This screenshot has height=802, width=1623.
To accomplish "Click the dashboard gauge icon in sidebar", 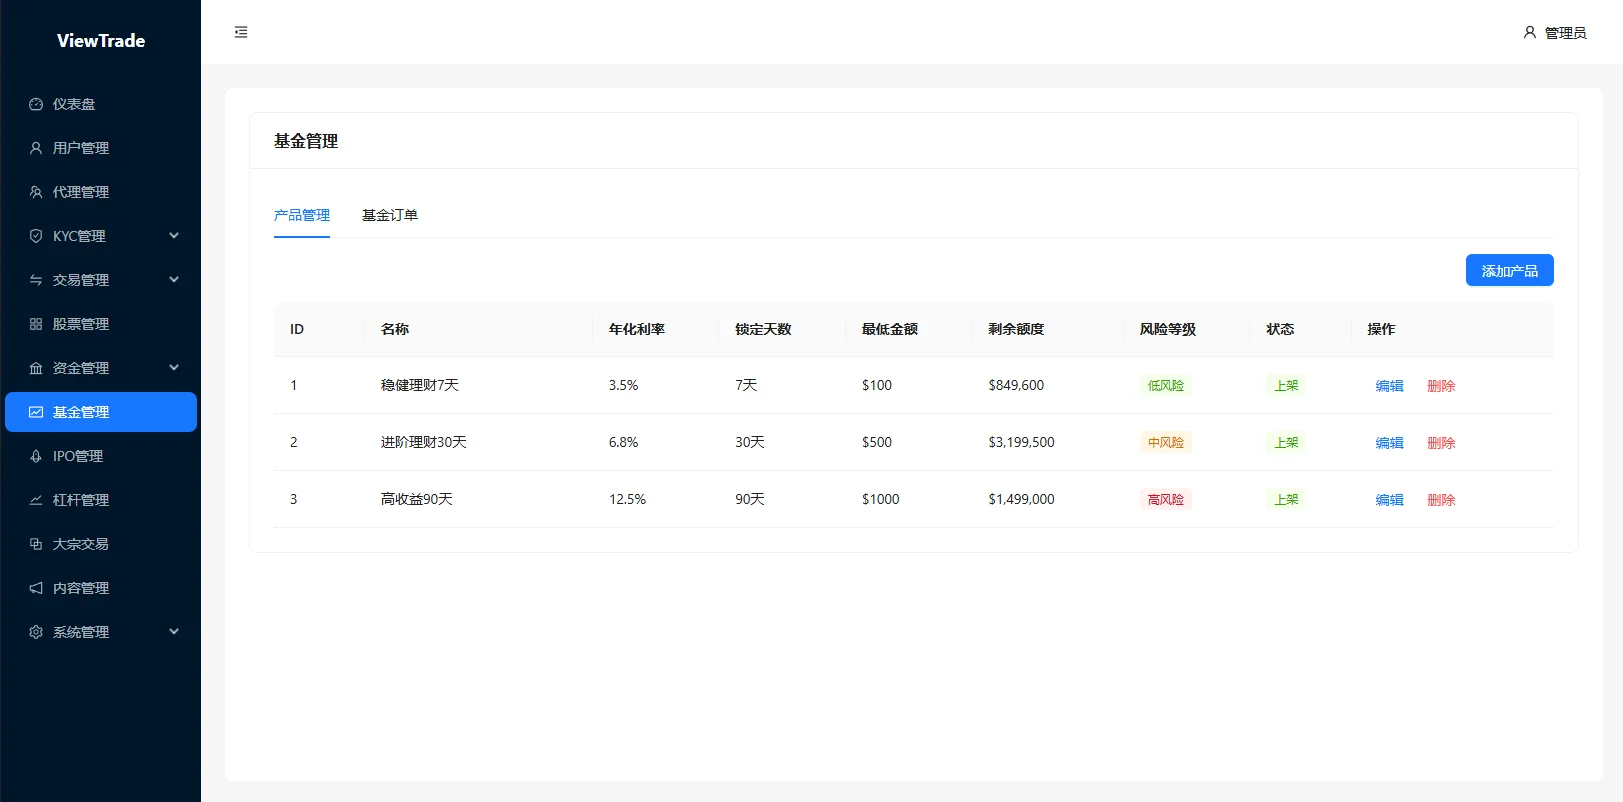I will [36, 104].
